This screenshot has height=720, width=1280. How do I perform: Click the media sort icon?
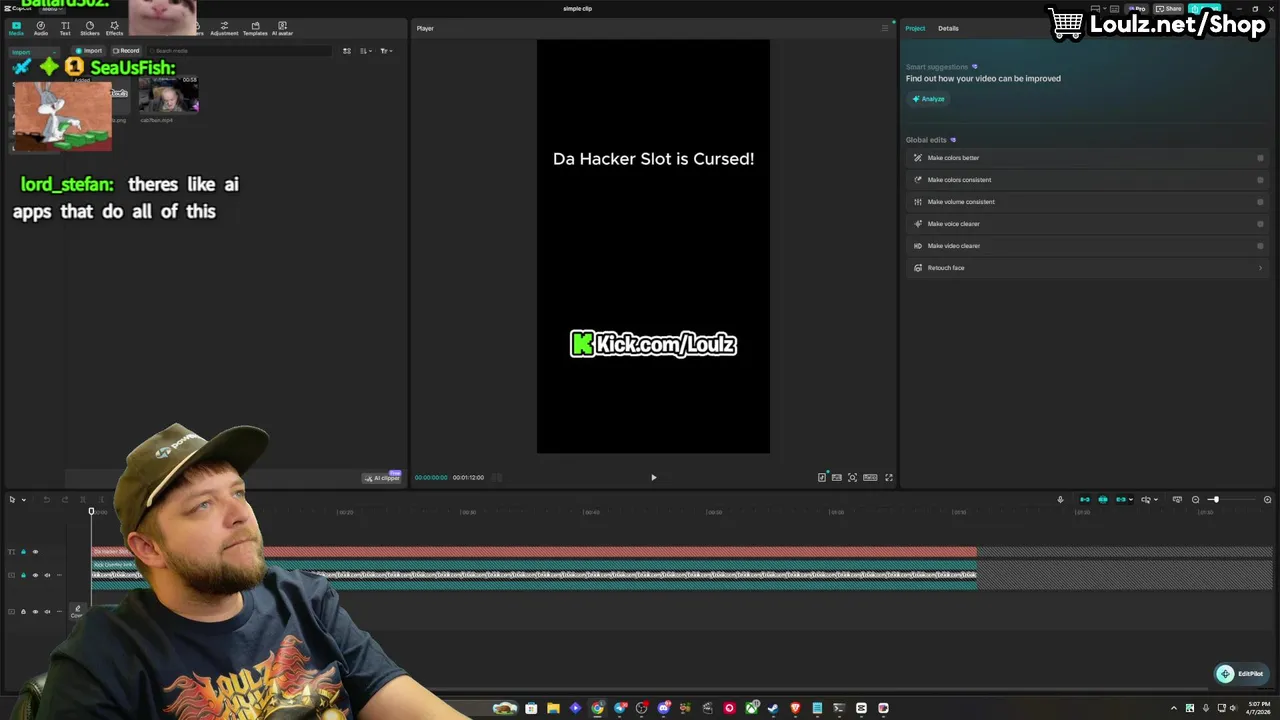click(x=347, y=51)
